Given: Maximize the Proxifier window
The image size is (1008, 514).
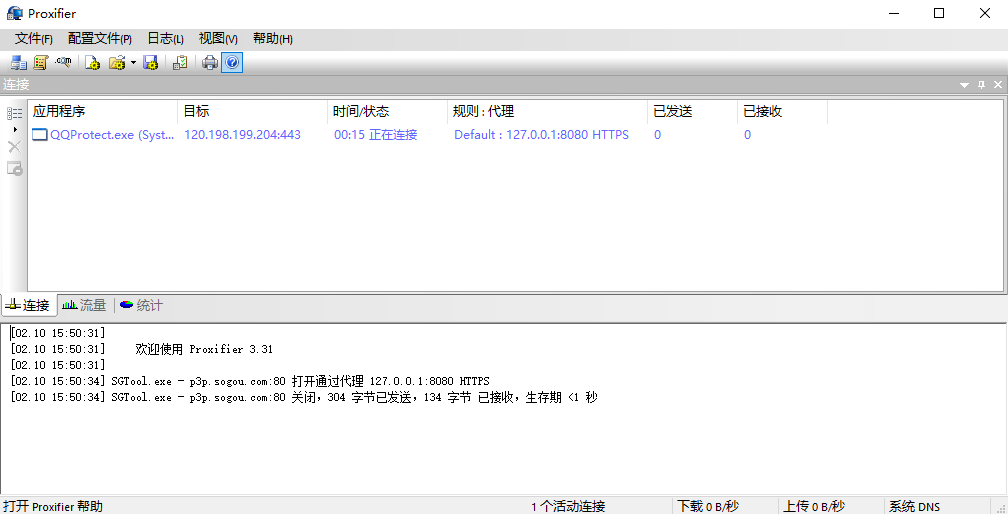Looking at the screenshot, I should pyautogui.click(x=939, y=13).
